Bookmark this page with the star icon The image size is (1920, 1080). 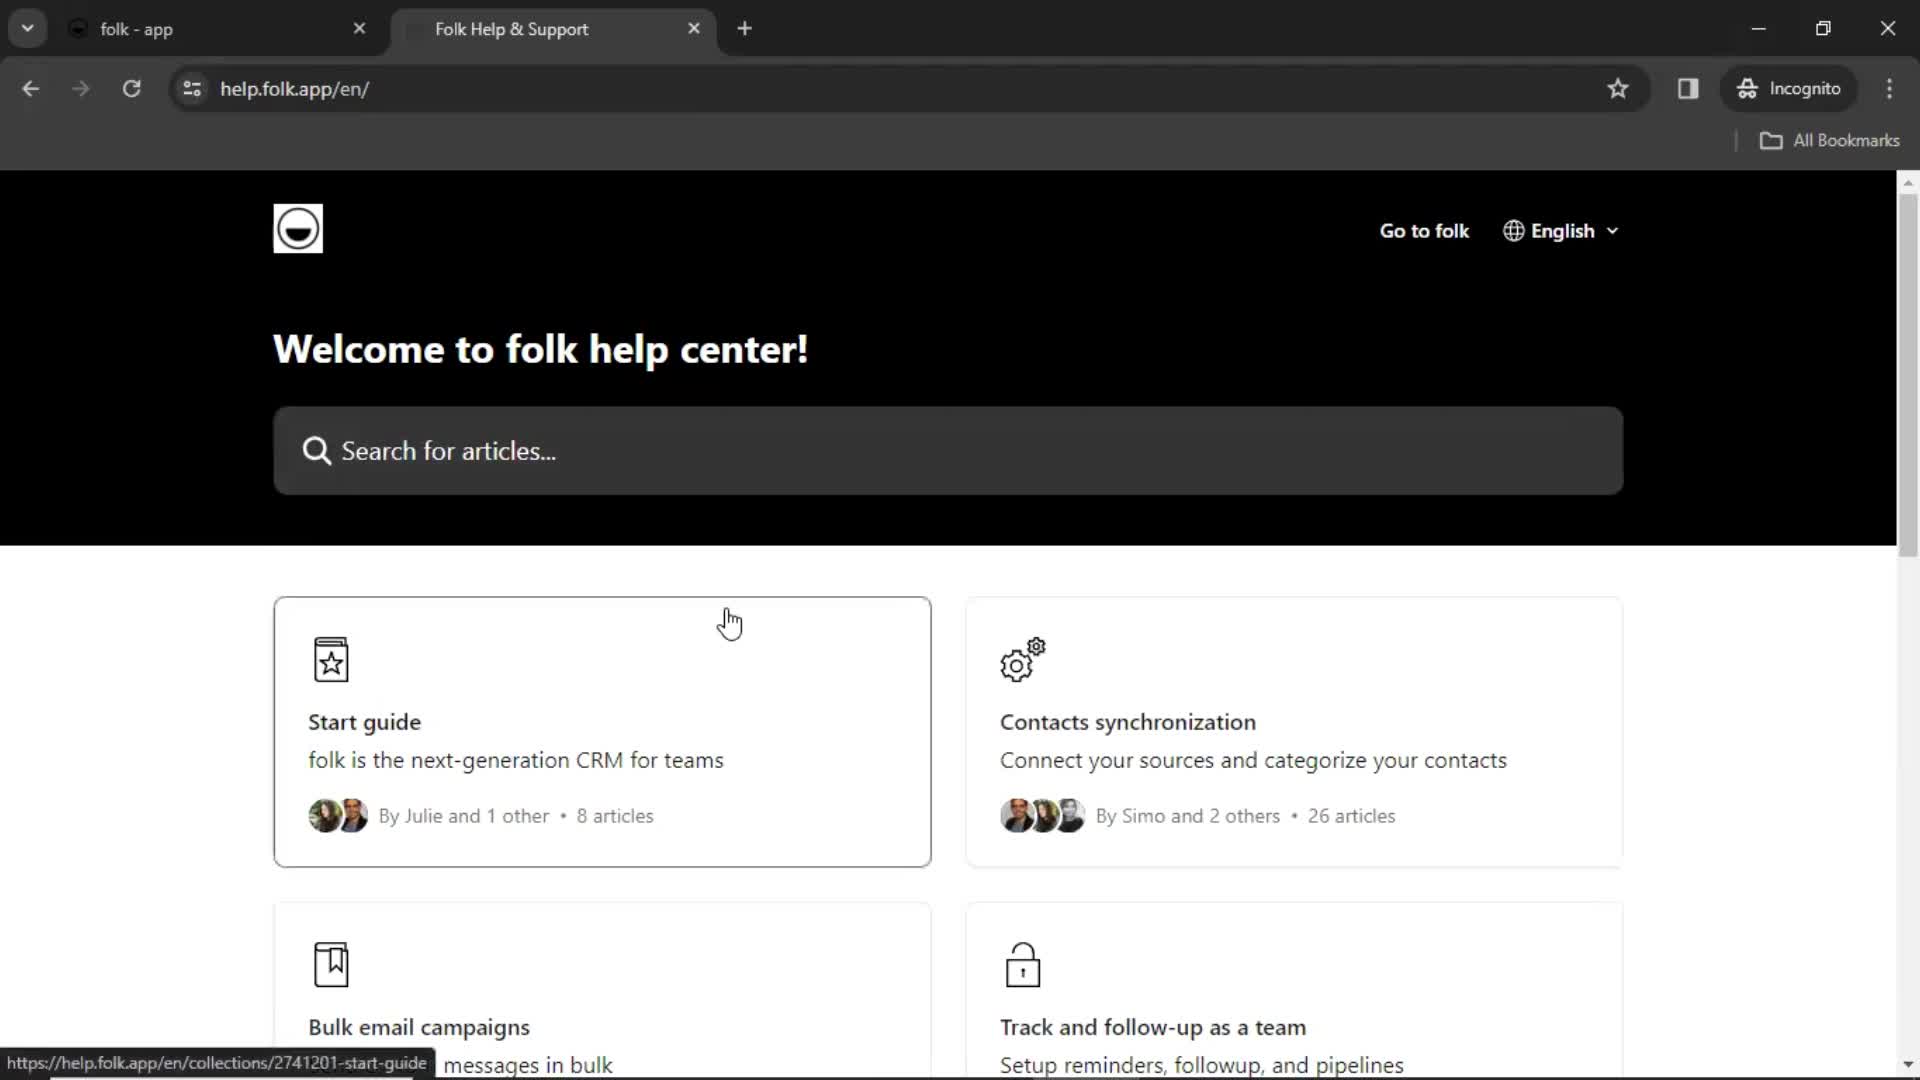(x=1618, y=89)
